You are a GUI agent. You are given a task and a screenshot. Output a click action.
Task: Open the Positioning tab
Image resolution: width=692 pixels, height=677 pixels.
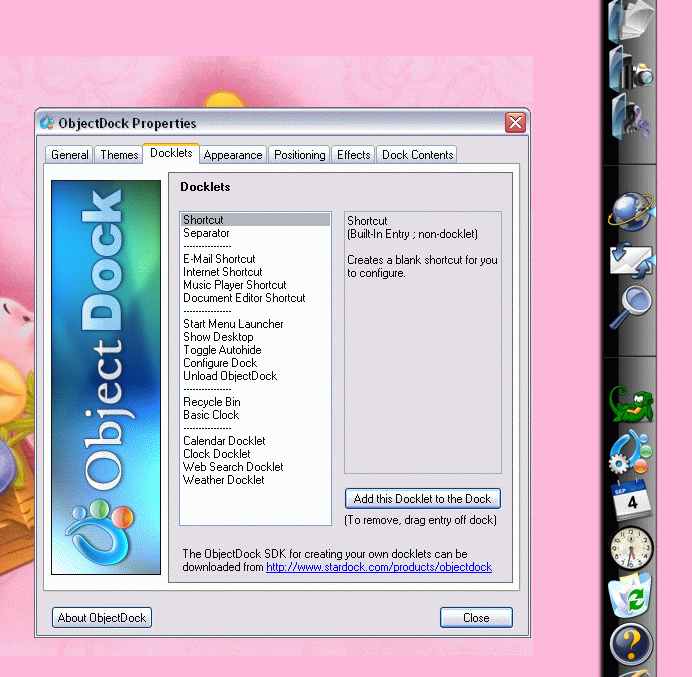299,155
